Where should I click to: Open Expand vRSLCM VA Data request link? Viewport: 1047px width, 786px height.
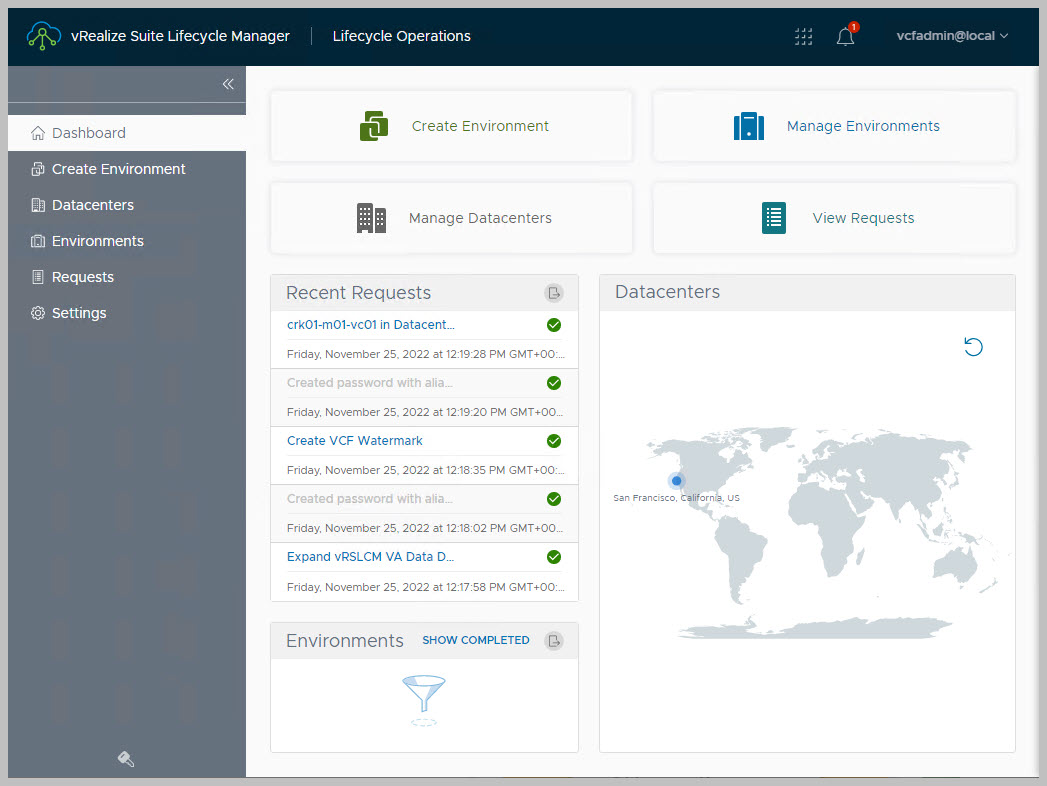370,557
